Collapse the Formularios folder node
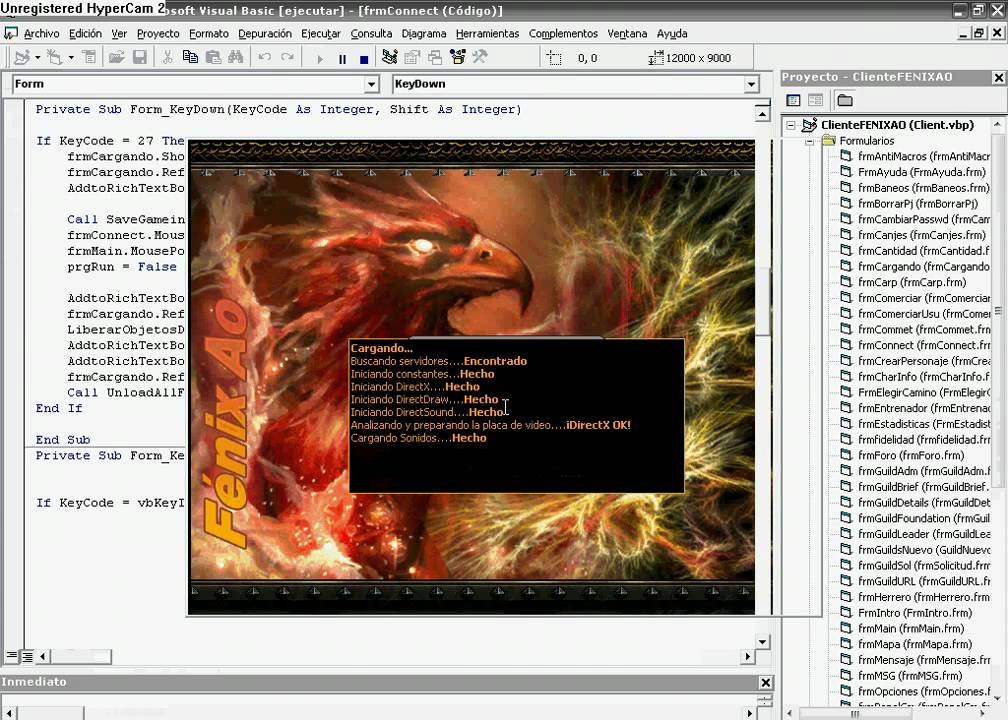 pos(810,141)
